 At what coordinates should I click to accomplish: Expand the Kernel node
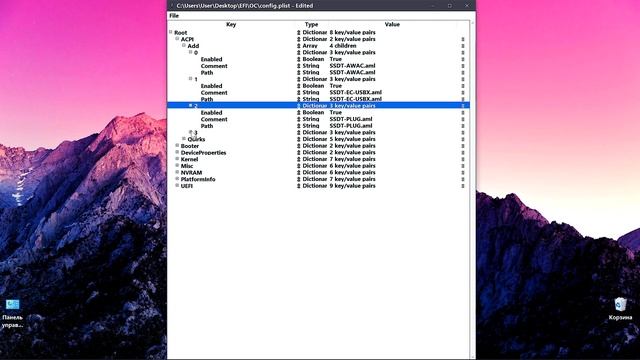click(x=177, y=159)
